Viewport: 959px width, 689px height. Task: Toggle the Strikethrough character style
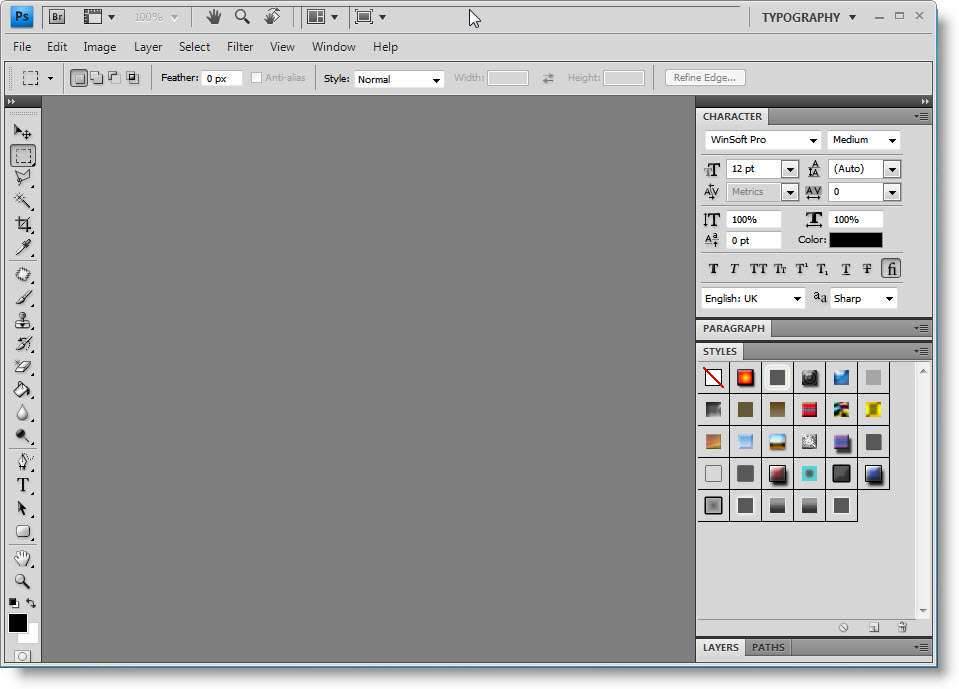tap(867, 269)
